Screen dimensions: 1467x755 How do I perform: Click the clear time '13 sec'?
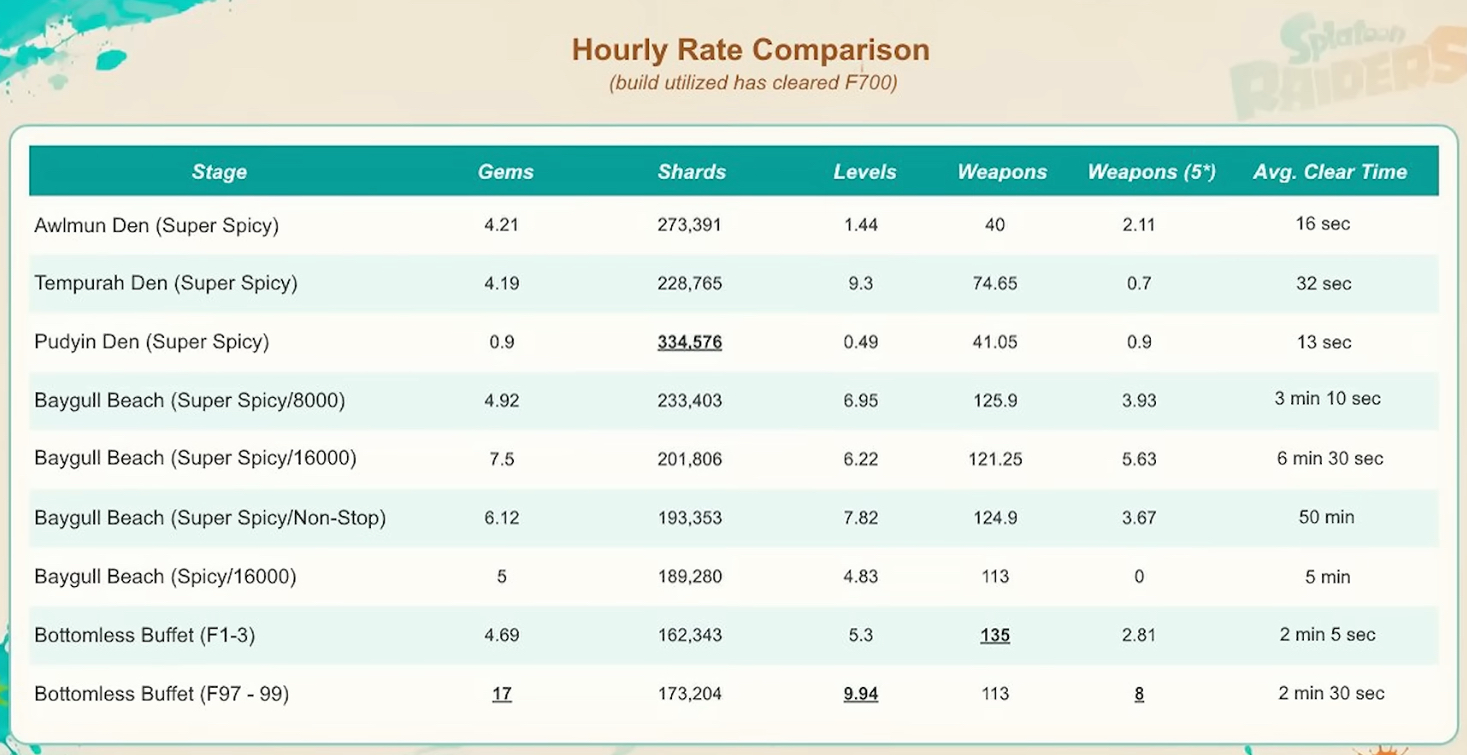pyautogui.click(x=1323, y=342)
